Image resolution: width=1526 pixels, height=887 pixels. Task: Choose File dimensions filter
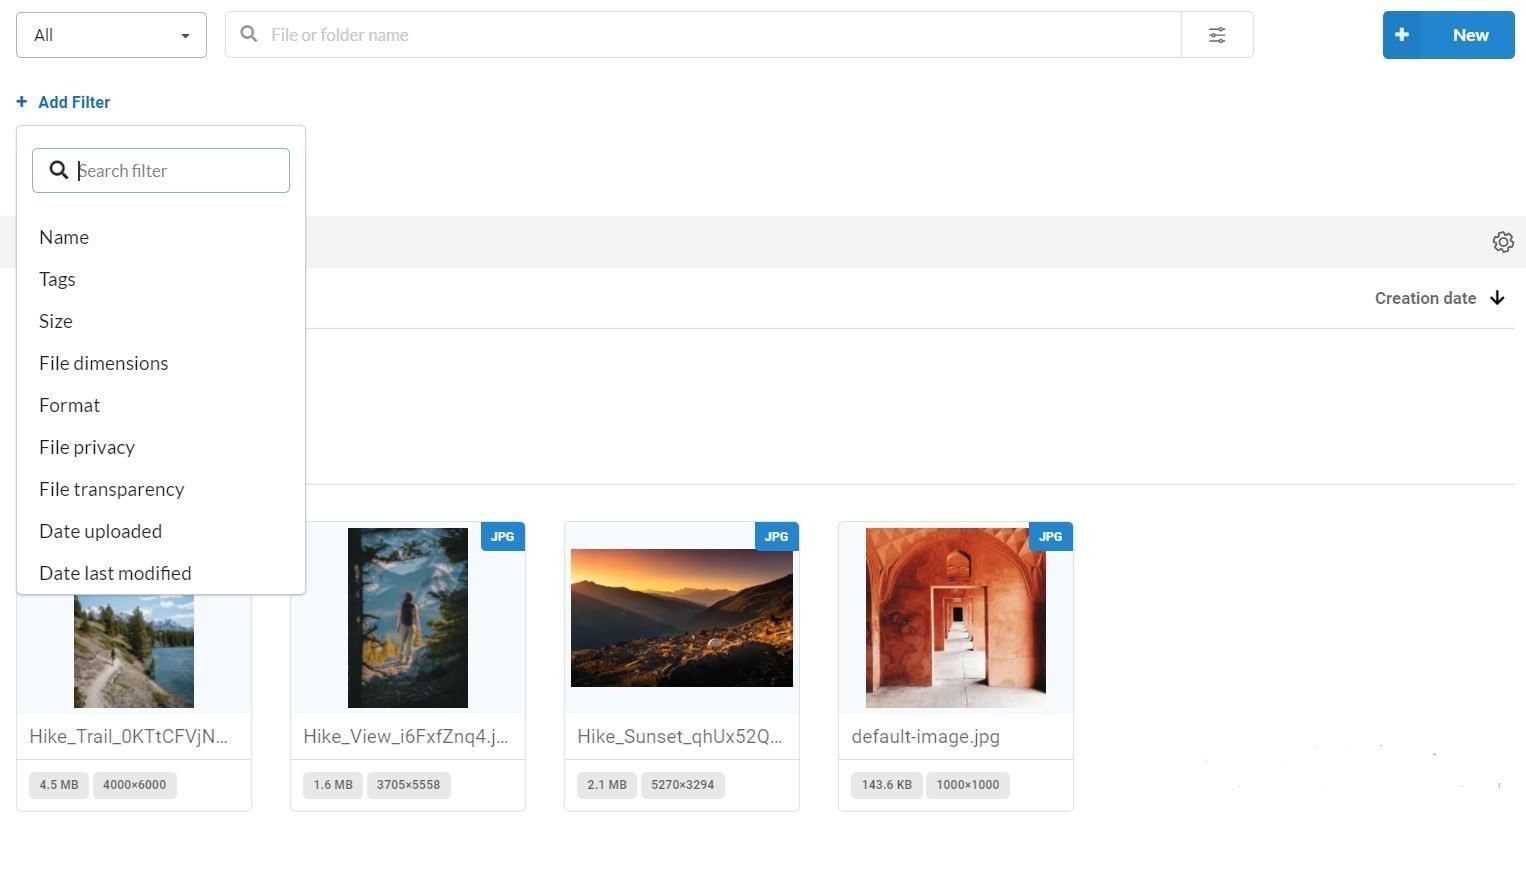104,363
